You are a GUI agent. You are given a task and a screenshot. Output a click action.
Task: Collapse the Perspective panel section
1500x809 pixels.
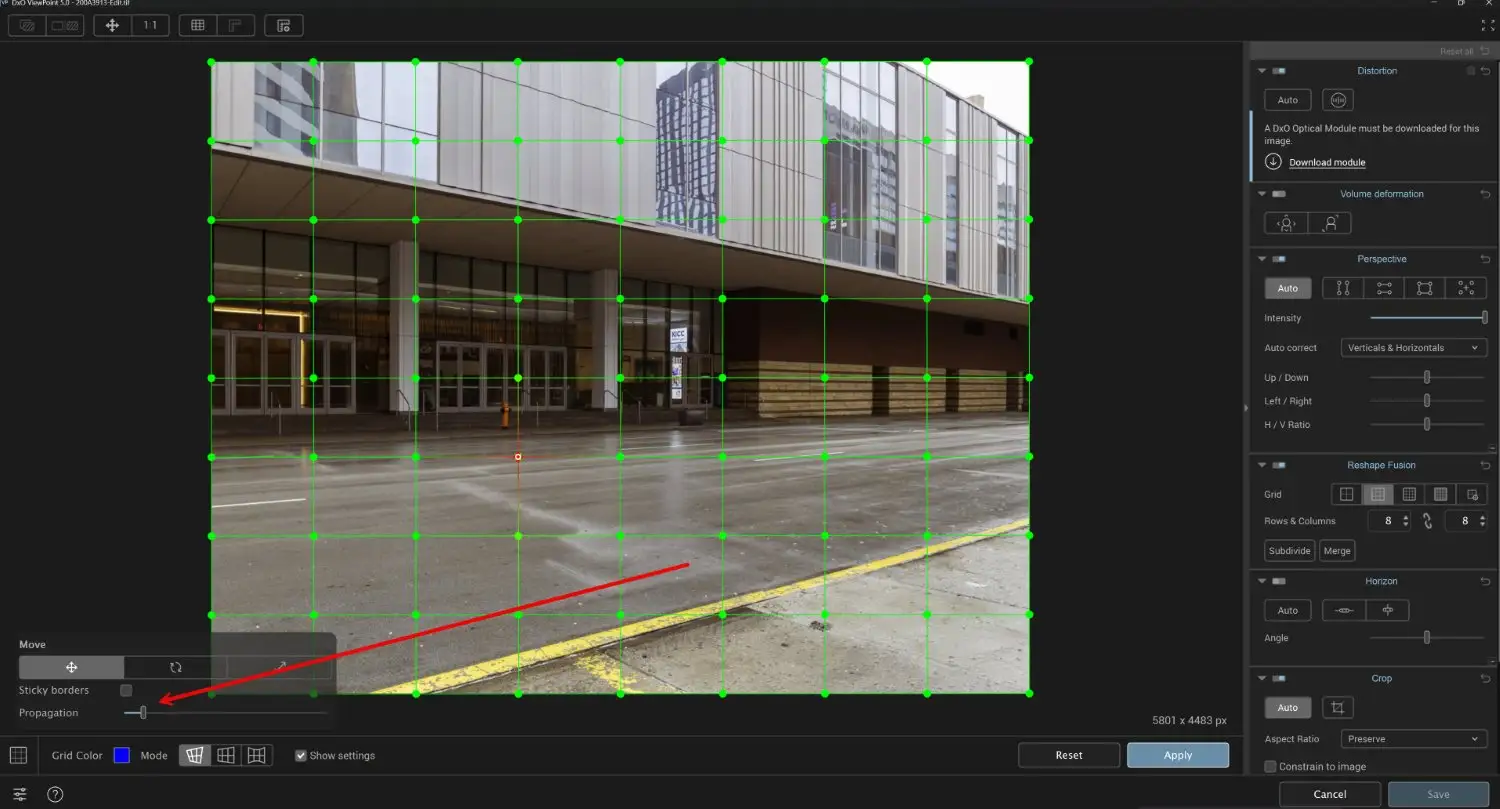coord(1262,258)
